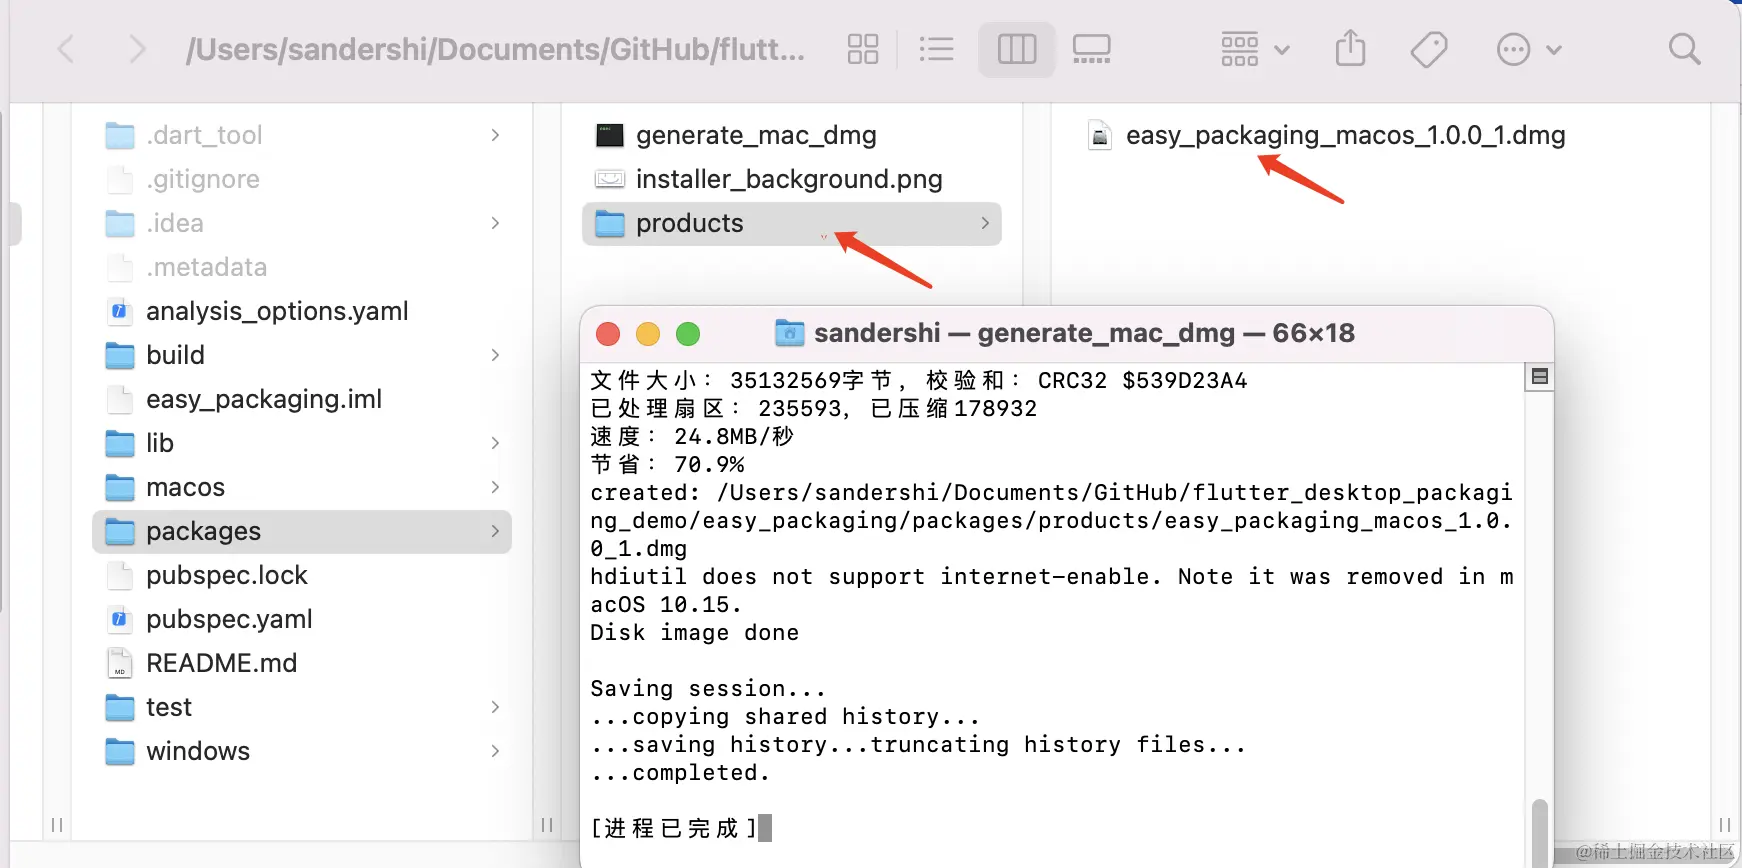Click terminal title bar folder proxy icon

click(x=790, y=333)
